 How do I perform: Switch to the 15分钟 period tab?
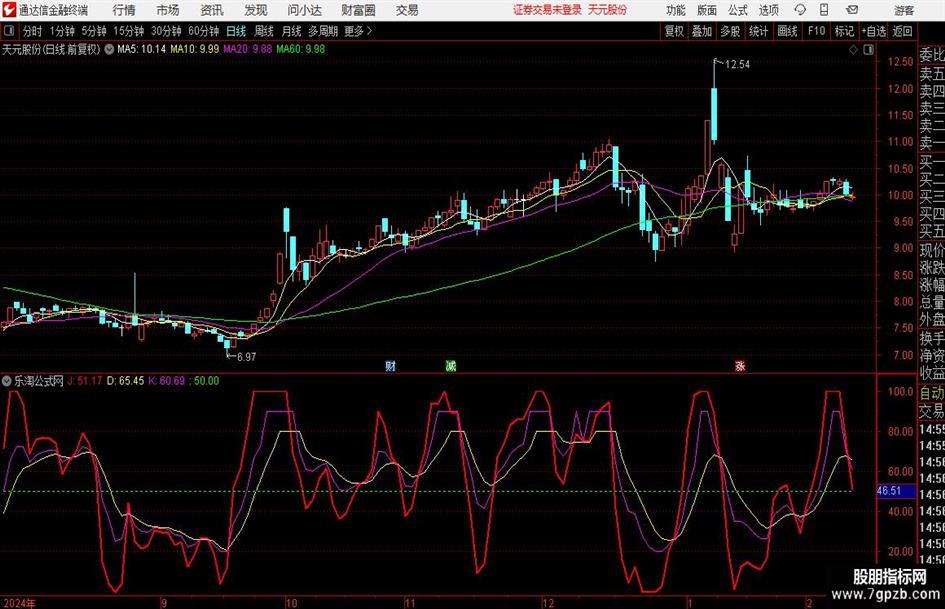pos(128,31)
